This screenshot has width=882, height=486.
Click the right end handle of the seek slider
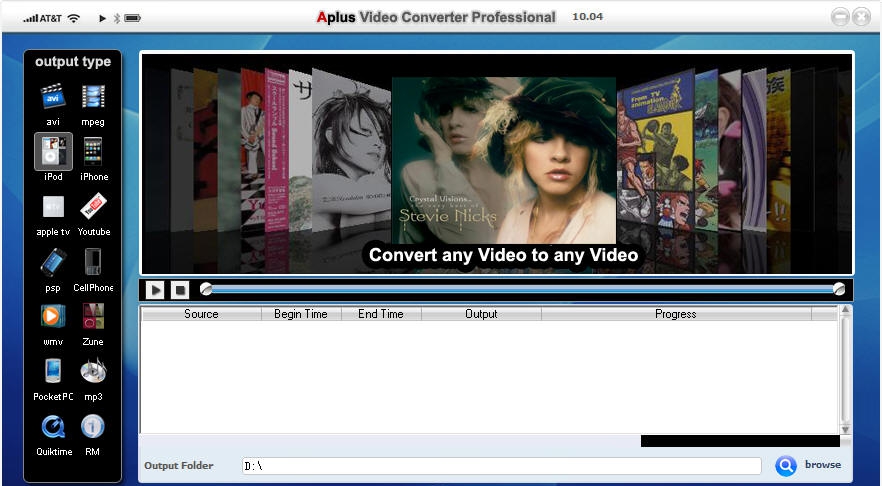tap(839, 289)
